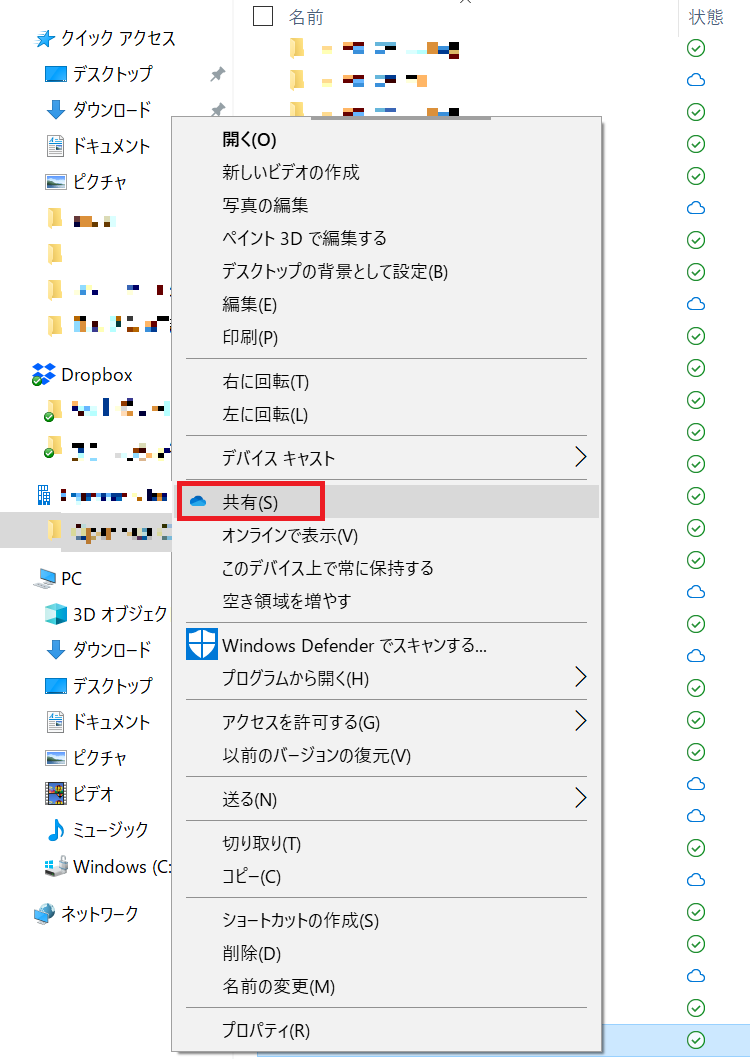750x1059 pixels.
Task: Expand デバイス キャスト submenu arrow
Action: pyautogui.click(x=580, y=457)
